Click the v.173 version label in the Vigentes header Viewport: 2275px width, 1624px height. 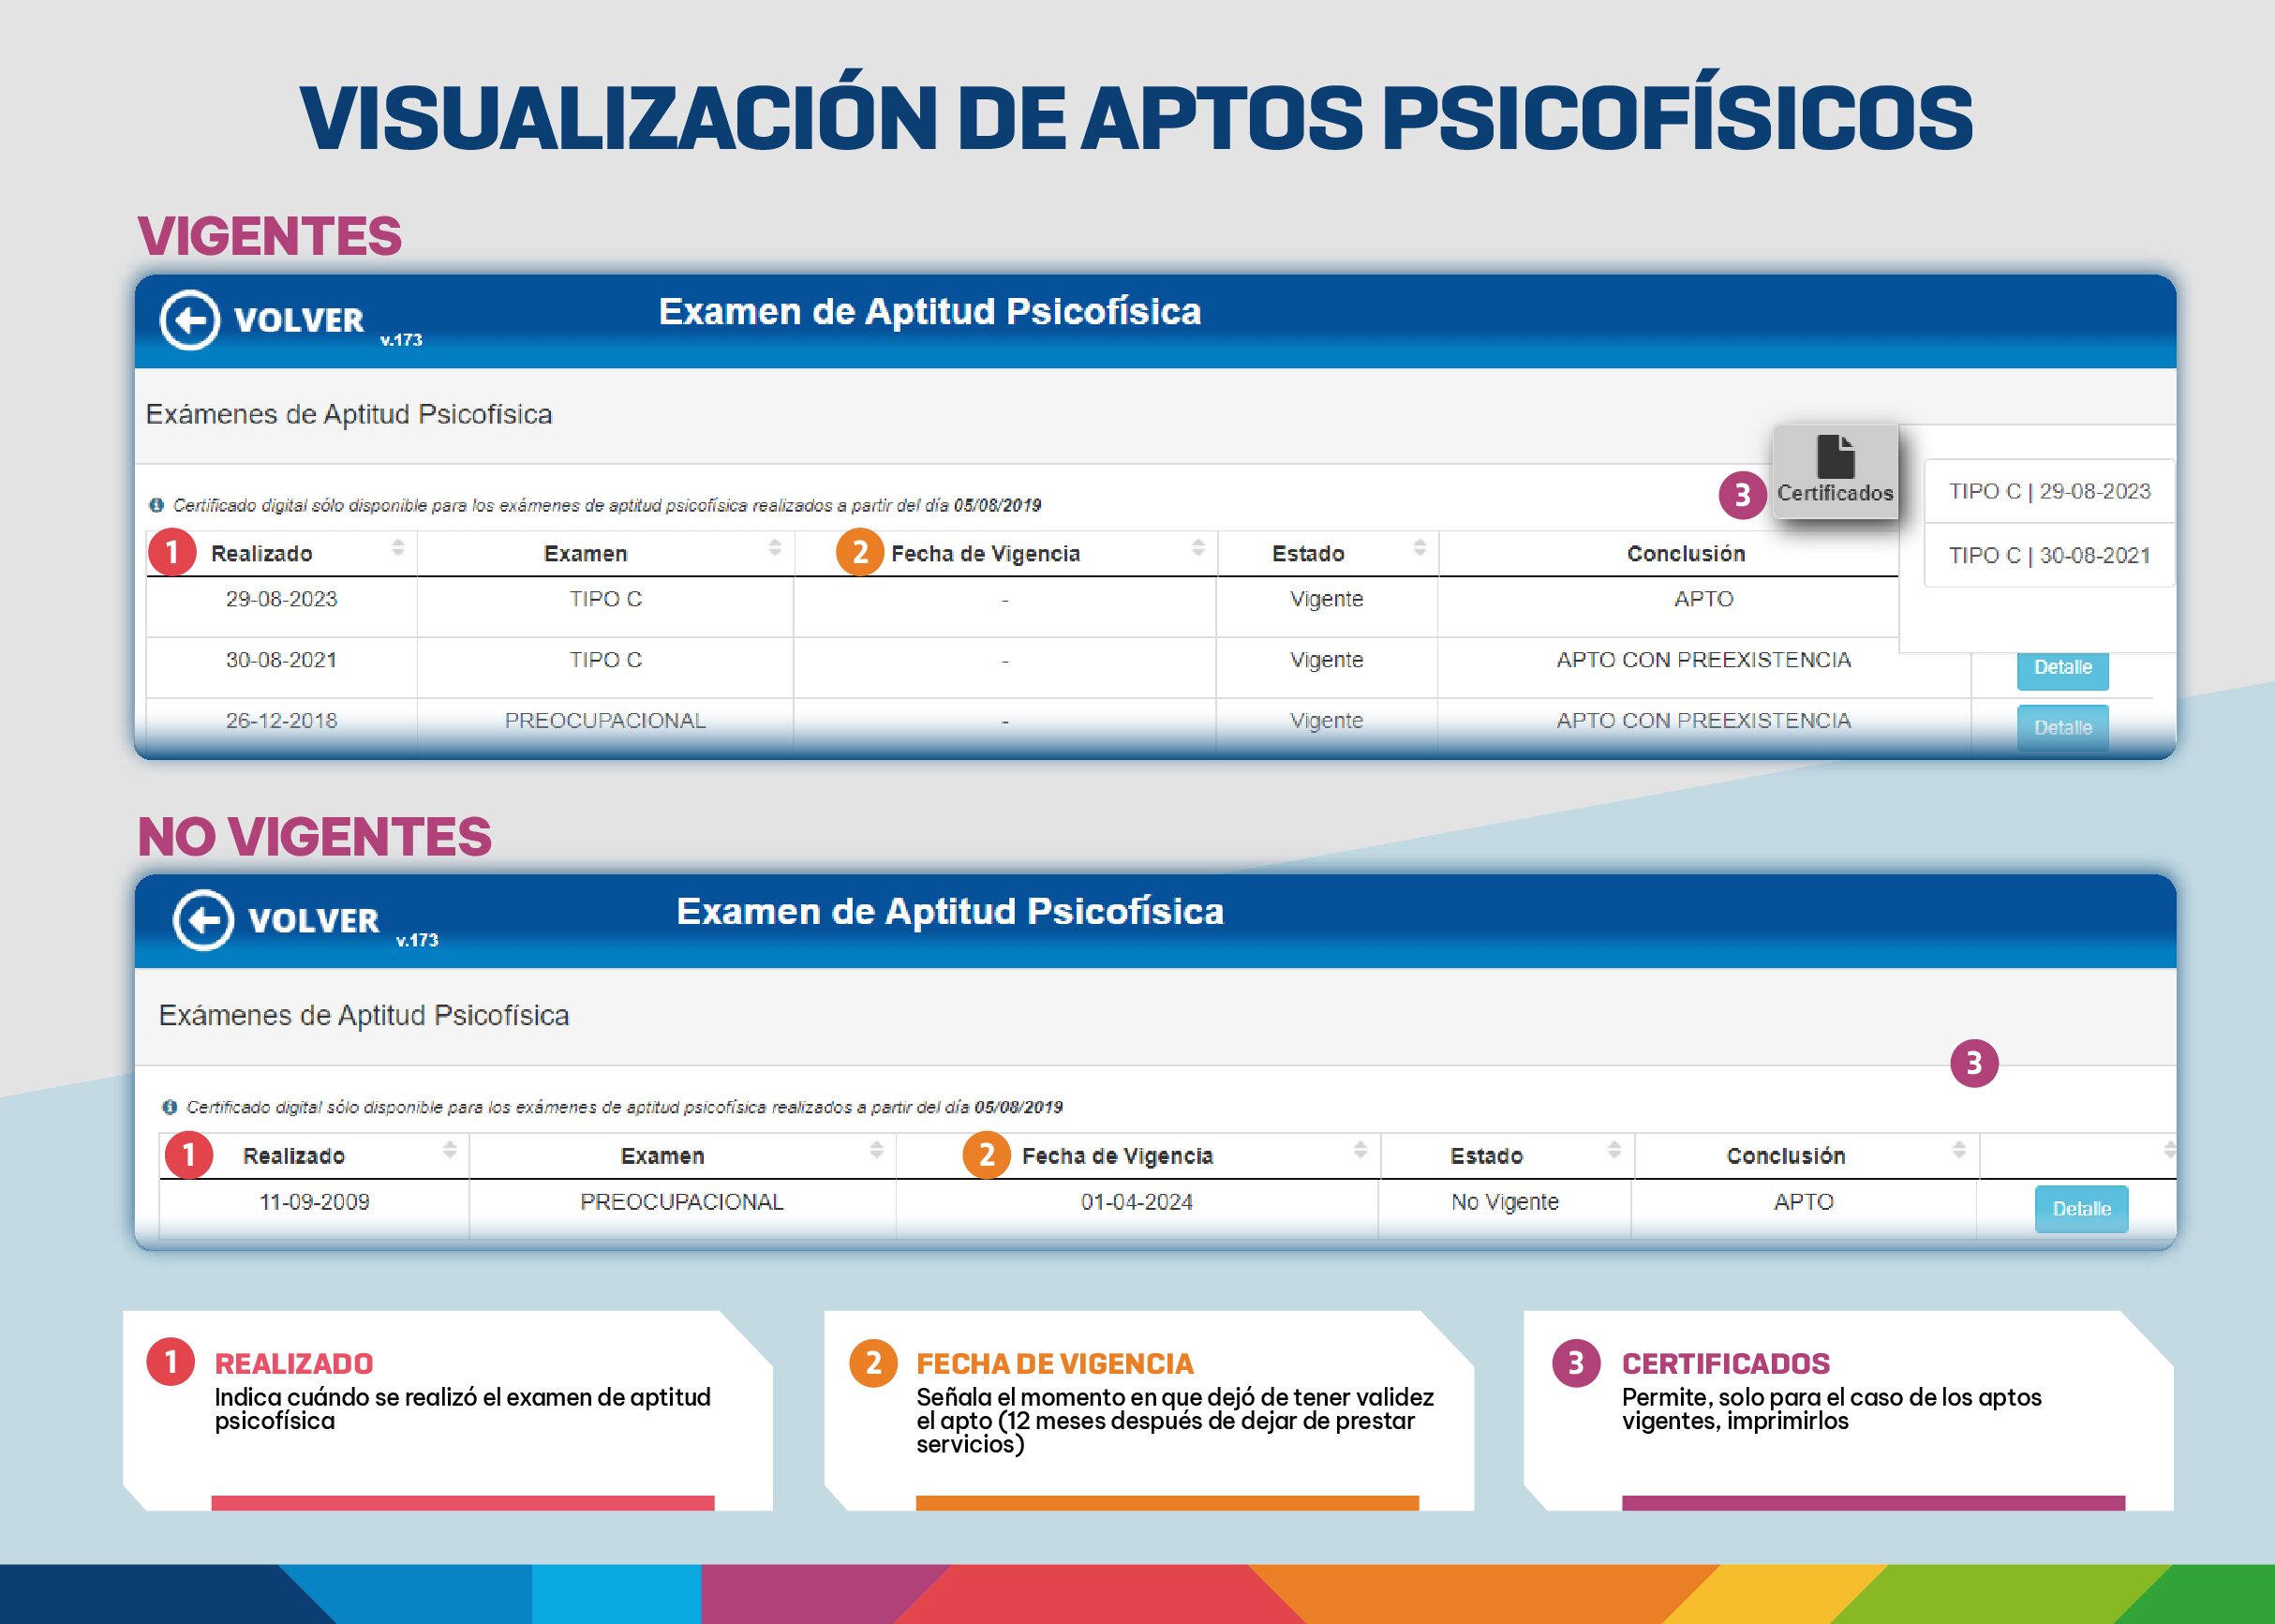pyautogui.click(x=401, y=340)
